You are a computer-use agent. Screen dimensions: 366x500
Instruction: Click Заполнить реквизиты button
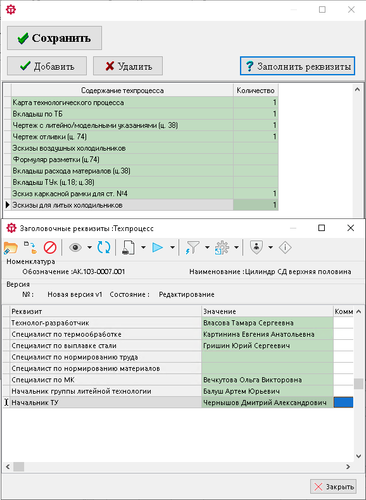[x=297, y=66]
